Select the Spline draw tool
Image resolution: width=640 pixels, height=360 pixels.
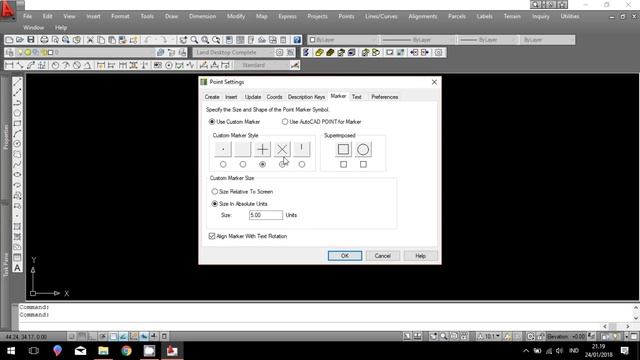[17, 164]
